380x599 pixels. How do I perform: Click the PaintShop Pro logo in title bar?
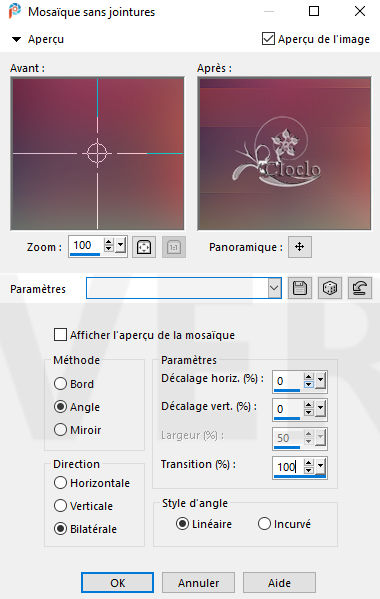tap(15, 11)
